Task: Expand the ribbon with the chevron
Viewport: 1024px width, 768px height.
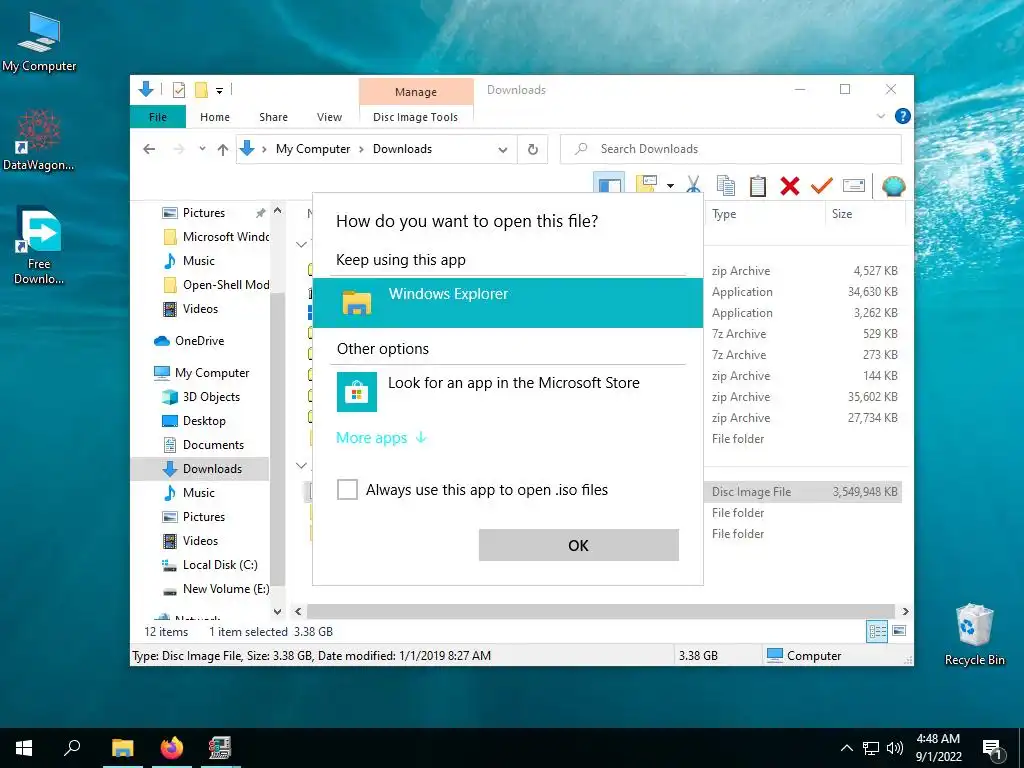Action: click(x=880, y=116)
